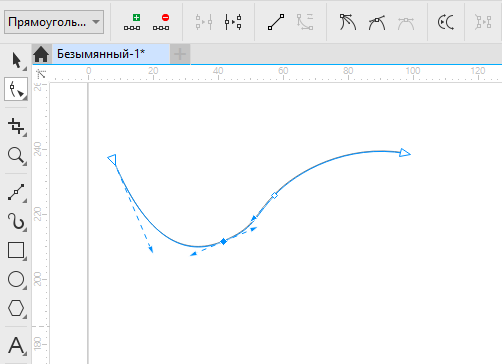The width and height of the screenshot is (502, 364).
Task: Select the filled node on curve
Action: [224, 241]
